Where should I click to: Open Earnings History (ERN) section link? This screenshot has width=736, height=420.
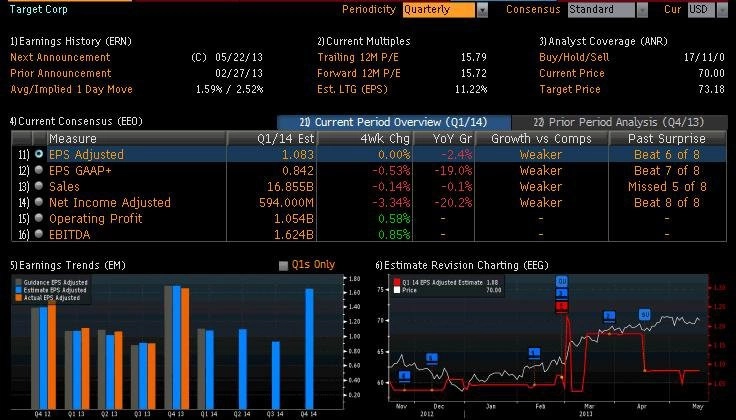point(70,41)
